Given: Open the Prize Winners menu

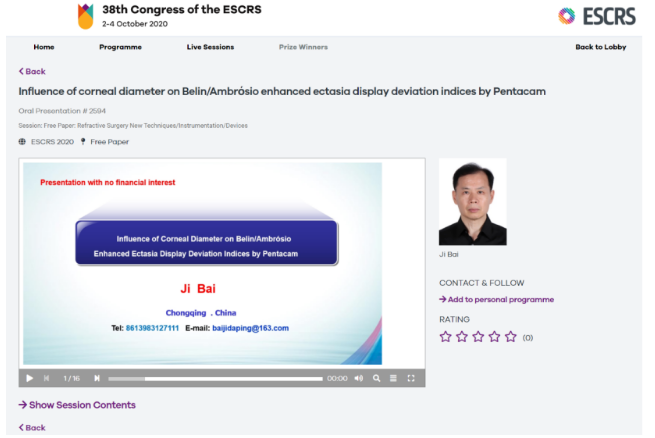Looking at the screenshot, I should pos(303,47).
